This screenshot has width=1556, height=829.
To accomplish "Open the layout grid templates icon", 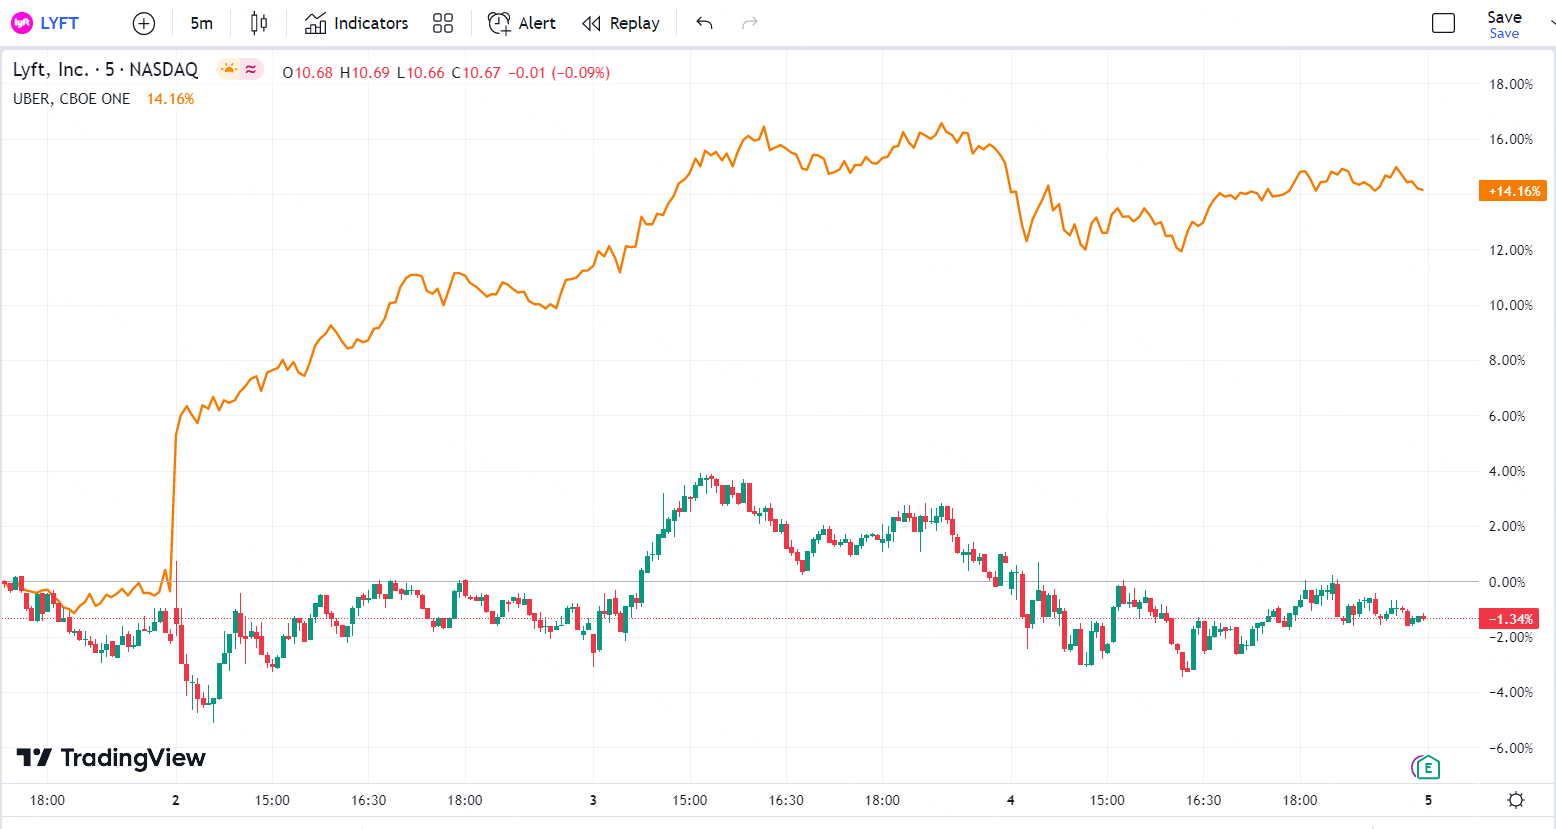I will point(443,23).
